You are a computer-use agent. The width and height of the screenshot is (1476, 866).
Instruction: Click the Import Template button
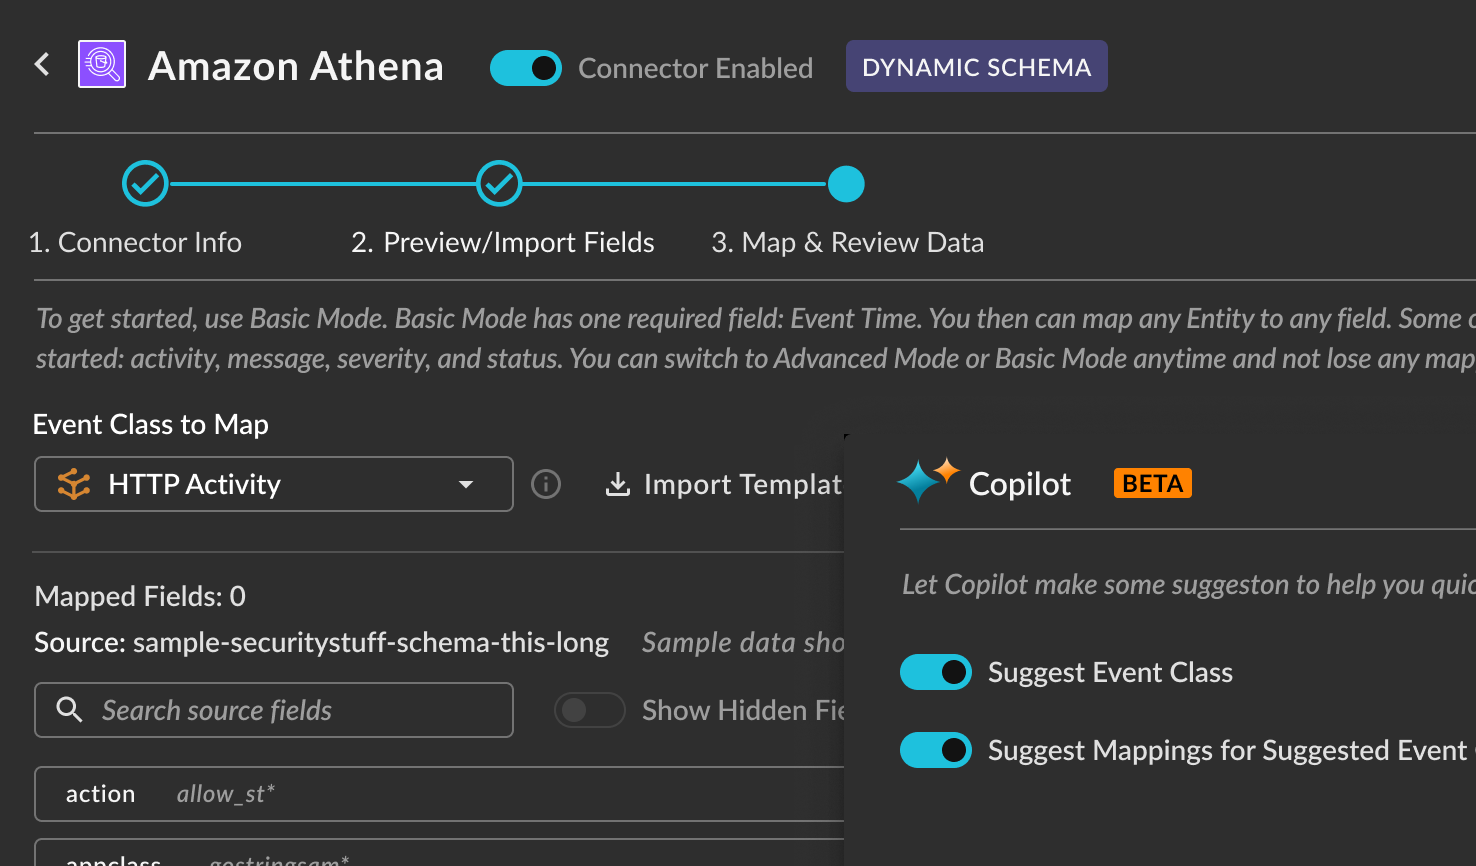coord(725,484)
